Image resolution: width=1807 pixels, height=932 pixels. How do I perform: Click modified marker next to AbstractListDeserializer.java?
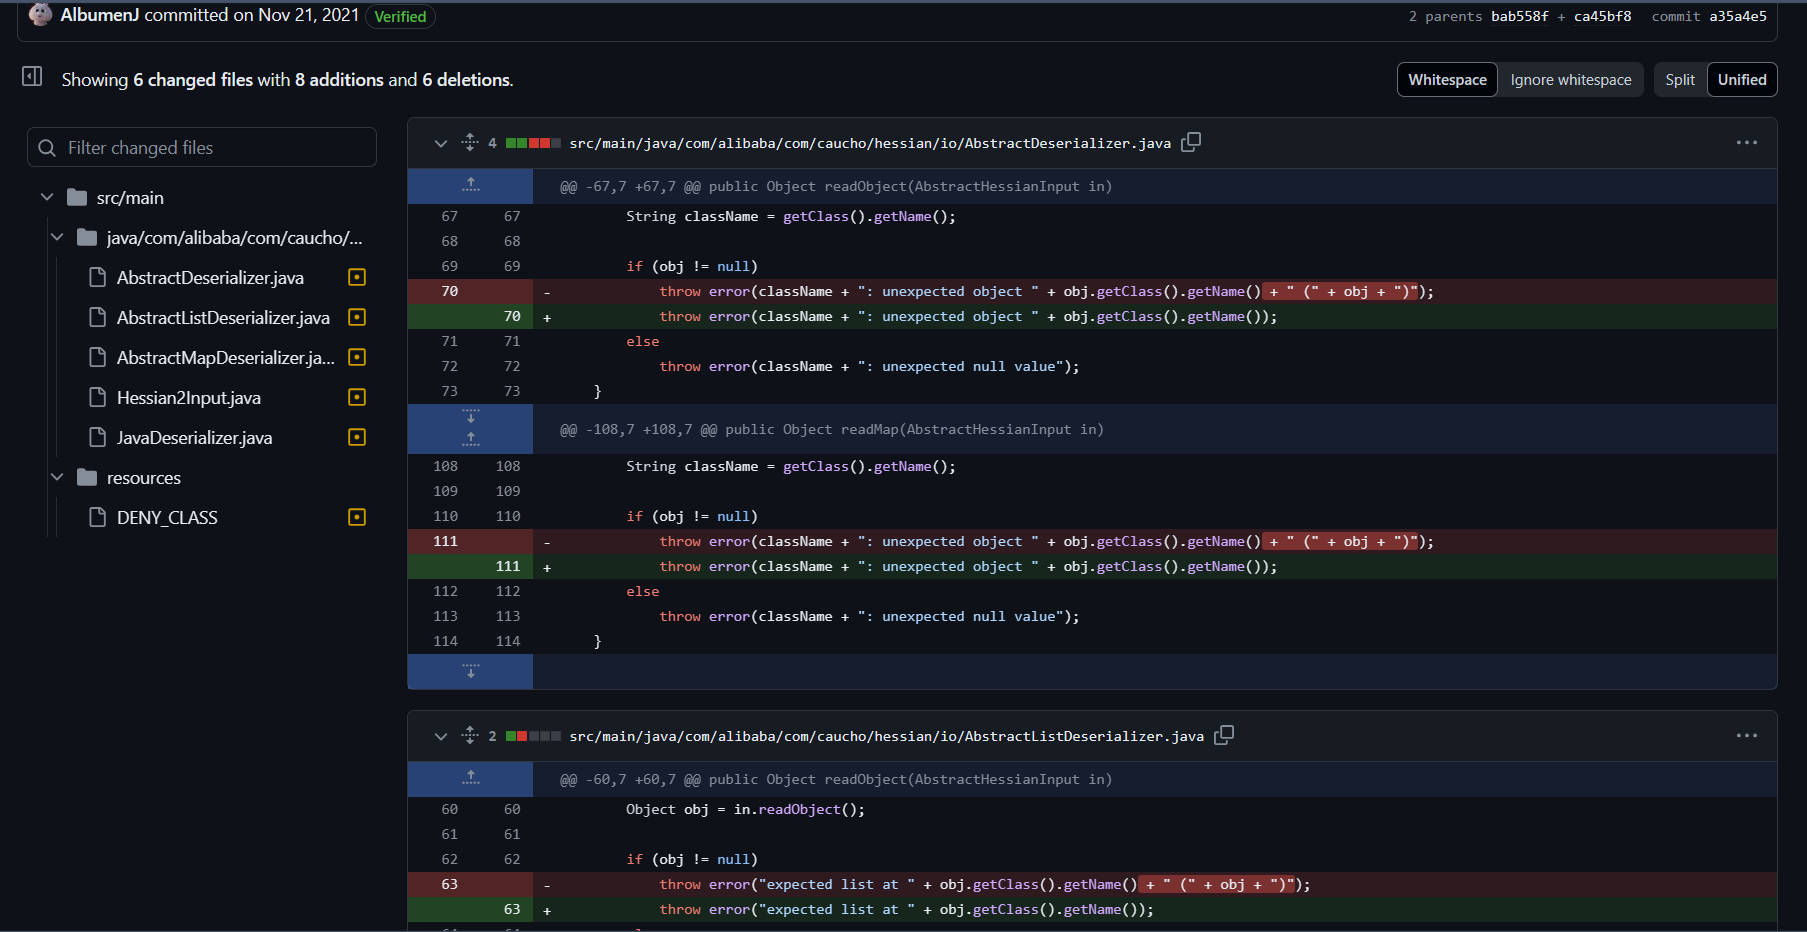click(x=357, y=317)
